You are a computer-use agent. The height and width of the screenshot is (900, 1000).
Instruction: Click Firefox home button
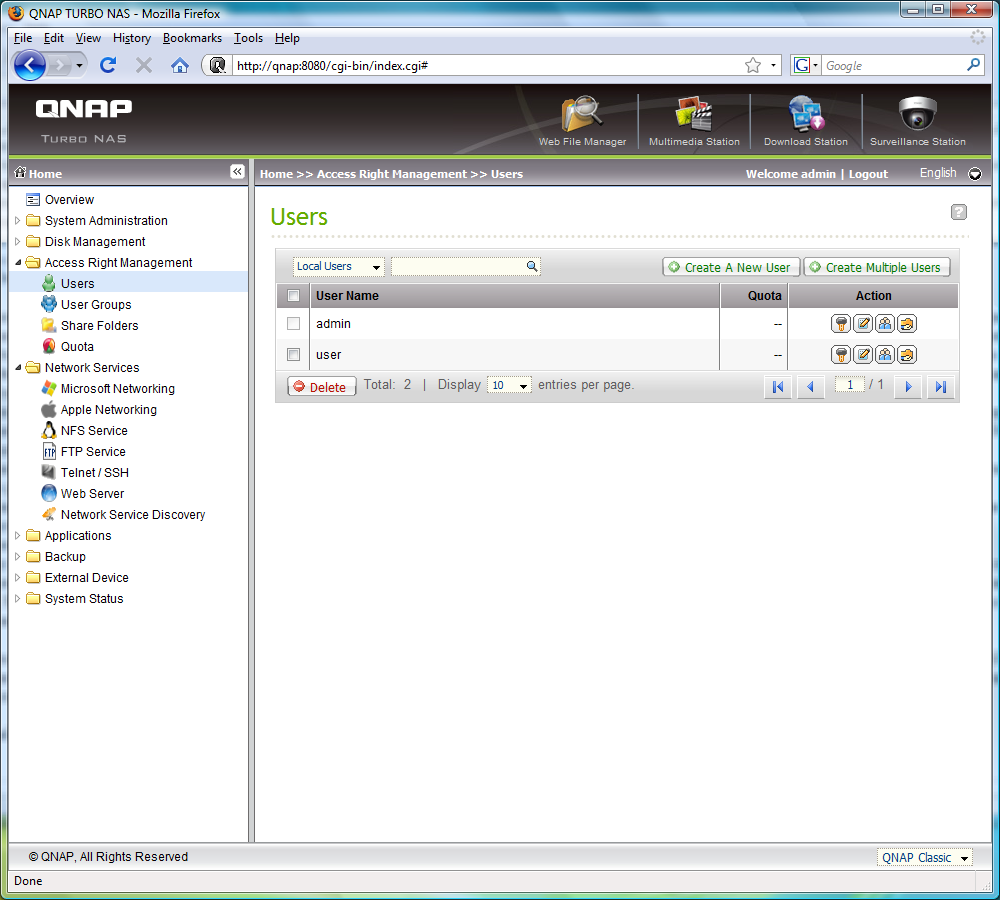pos(180,65)
